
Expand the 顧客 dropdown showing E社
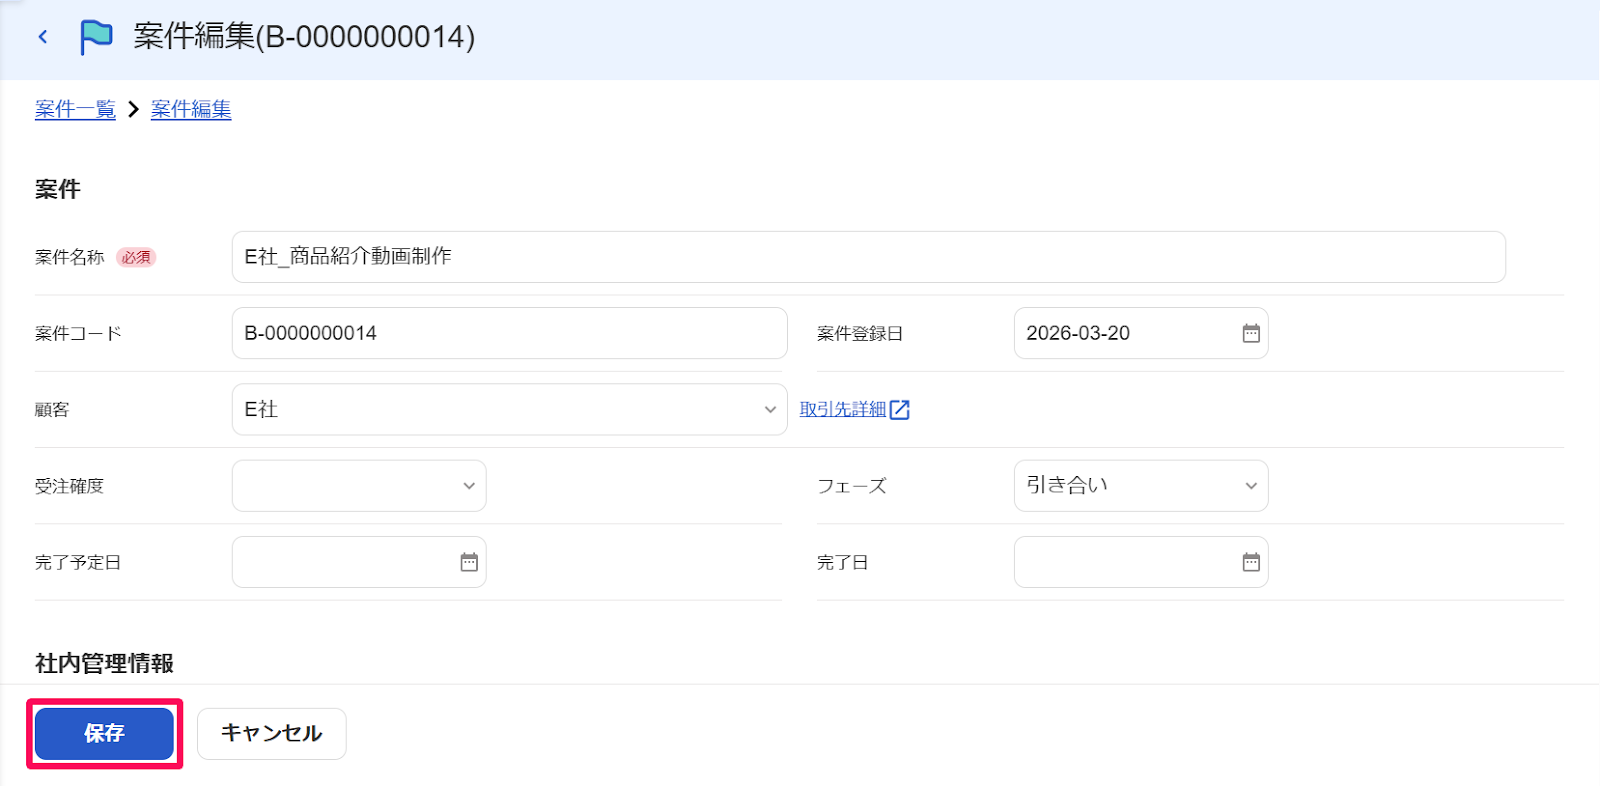click(x=509, y=409)
